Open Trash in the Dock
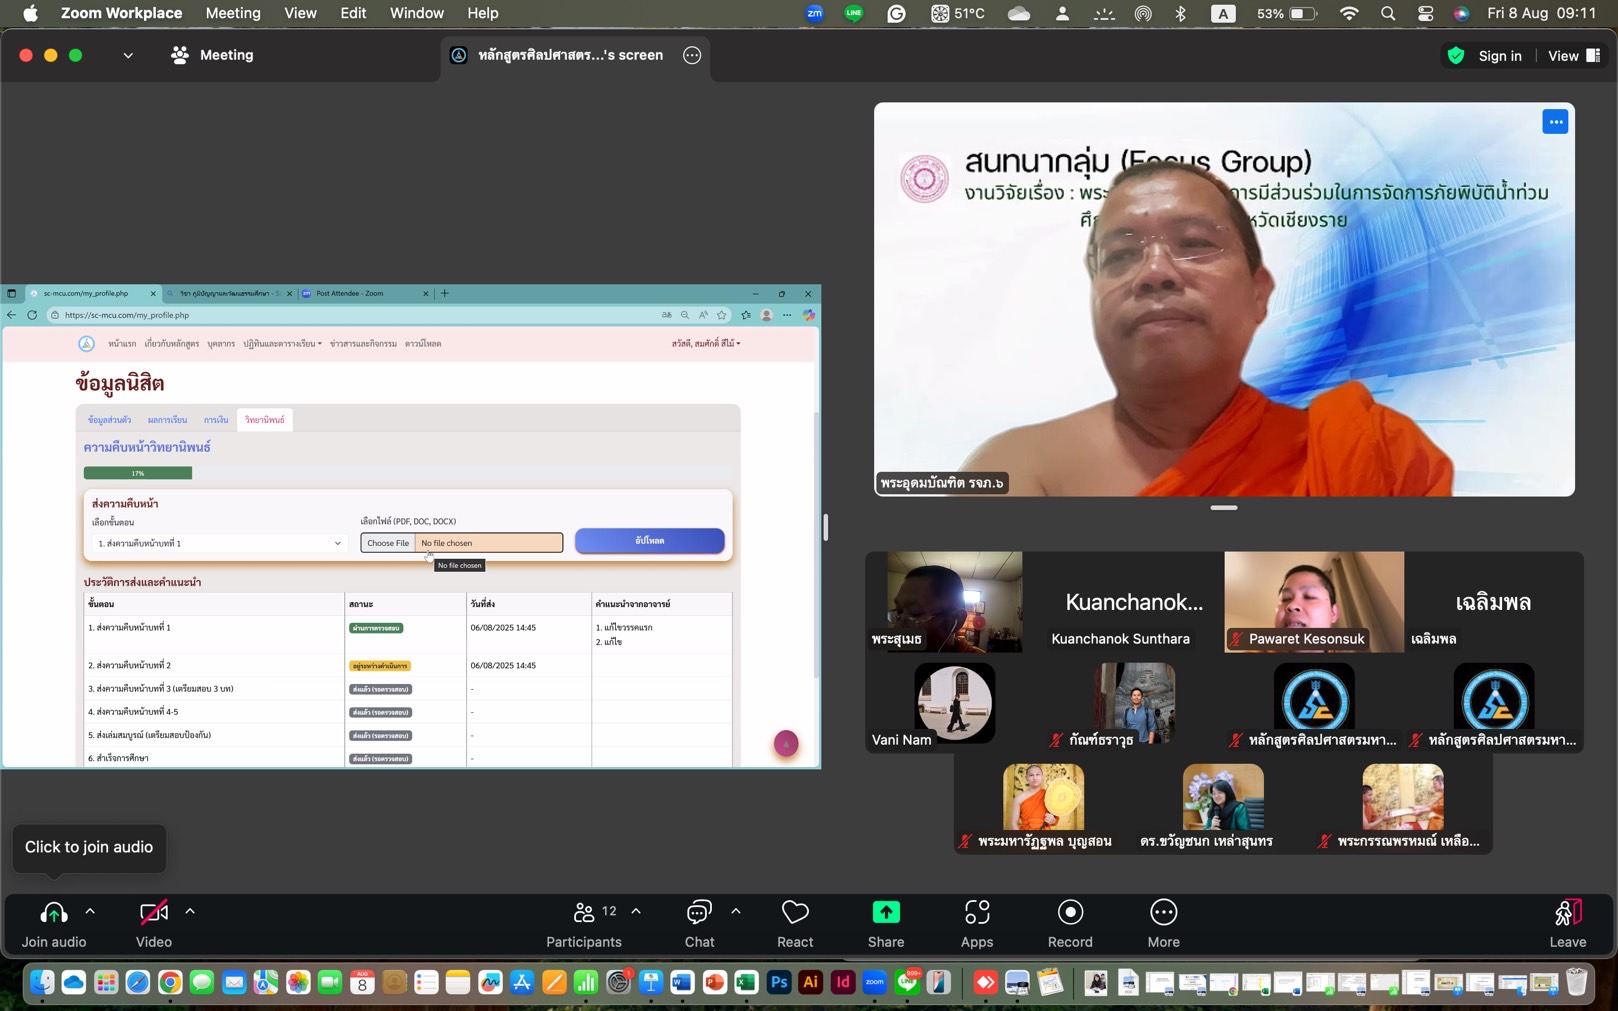 click(1577, 983)
